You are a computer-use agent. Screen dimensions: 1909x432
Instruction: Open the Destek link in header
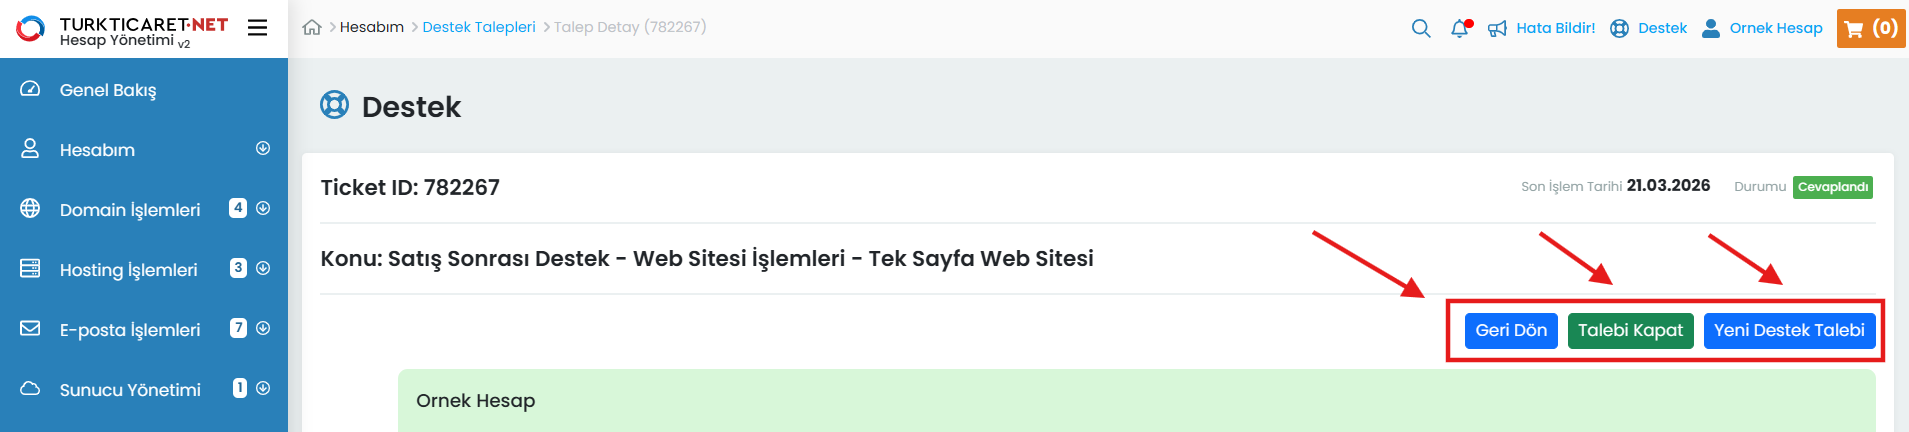[x=1662, y=28]
